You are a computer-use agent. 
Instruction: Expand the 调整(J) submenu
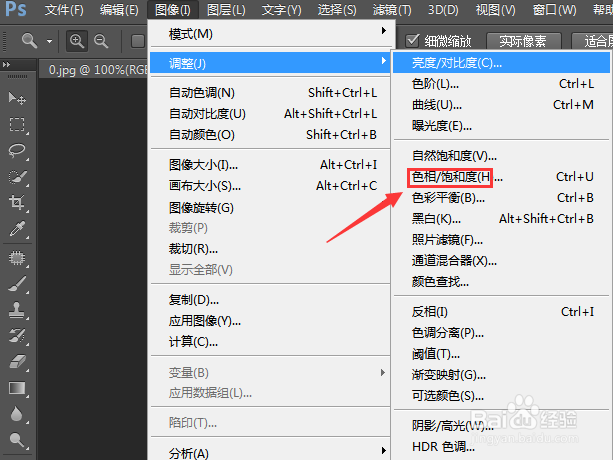click(x=271, y=63)
